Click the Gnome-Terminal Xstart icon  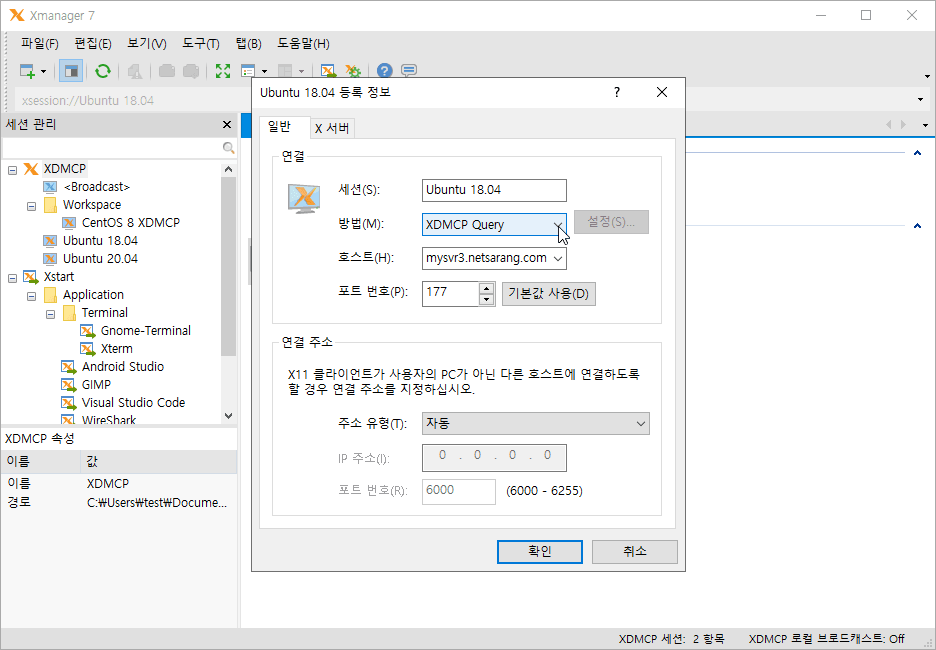point(88,331)
